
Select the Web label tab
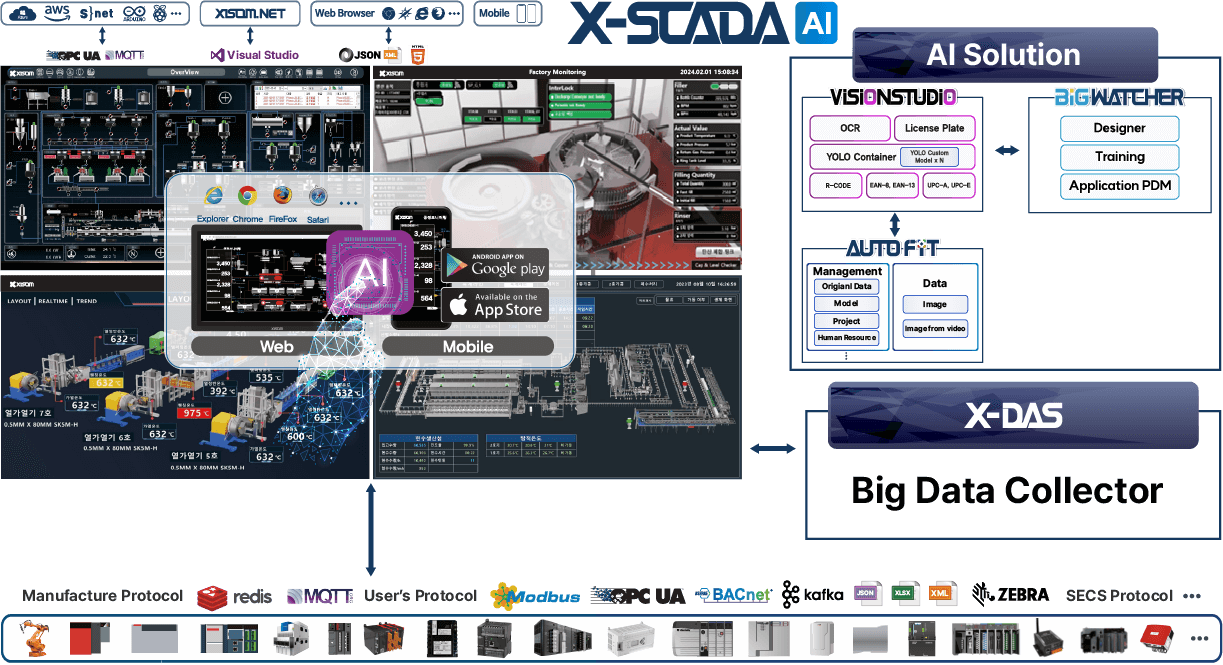277,346
